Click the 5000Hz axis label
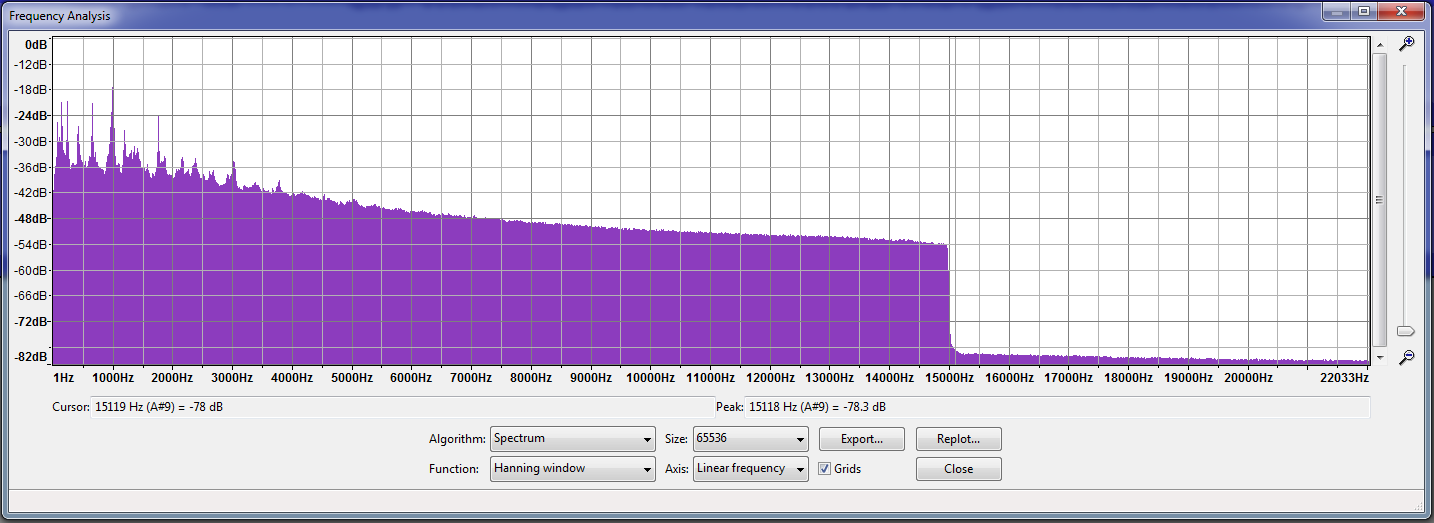 point(352,378)
